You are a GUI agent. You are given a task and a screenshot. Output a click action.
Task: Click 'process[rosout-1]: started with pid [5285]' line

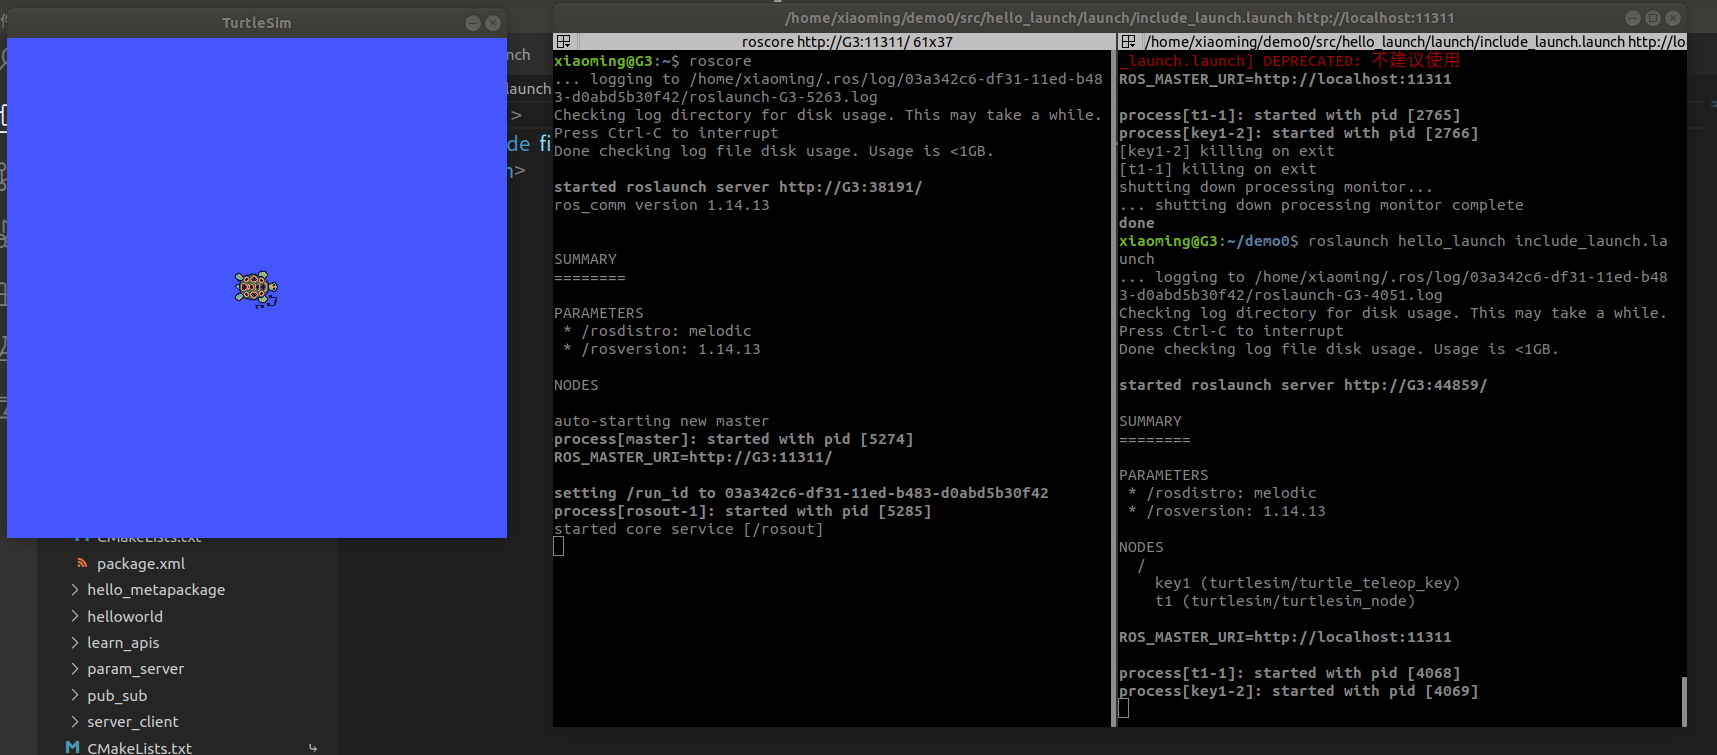click(743, 511)
